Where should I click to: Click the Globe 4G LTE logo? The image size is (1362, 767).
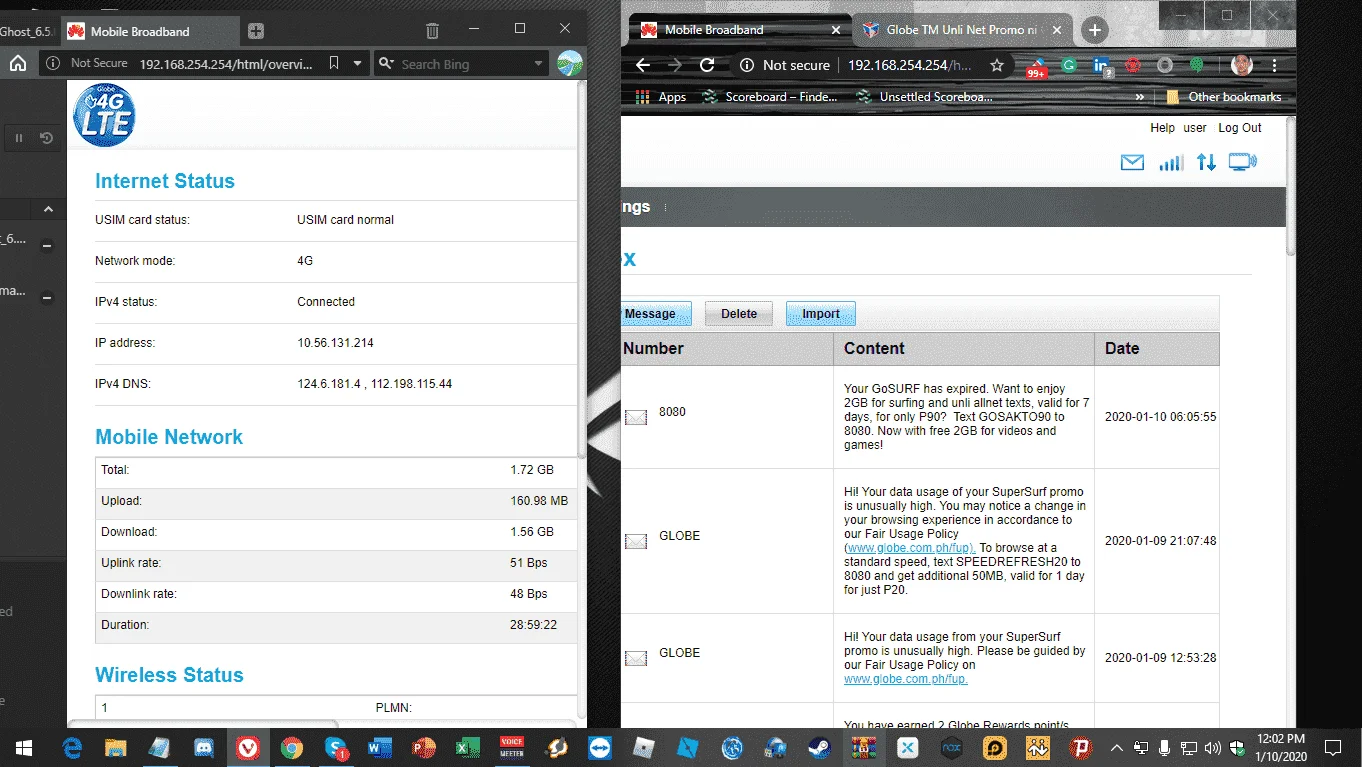(x=104, y=115)
